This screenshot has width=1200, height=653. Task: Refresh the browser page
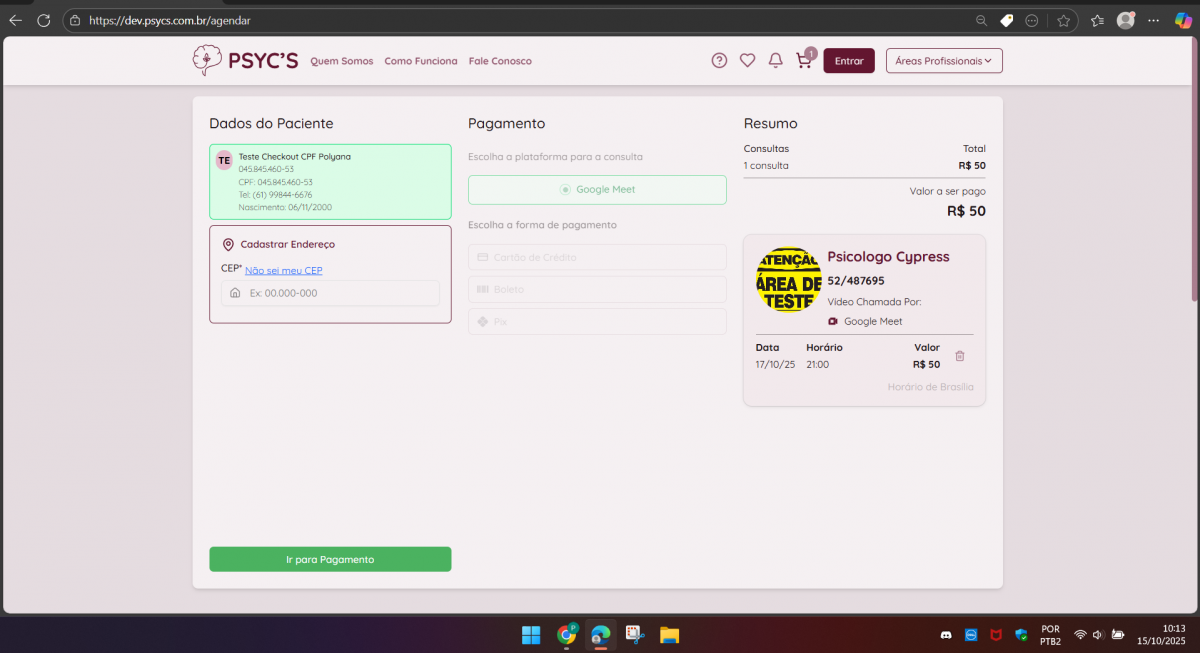tap(43, 20)
